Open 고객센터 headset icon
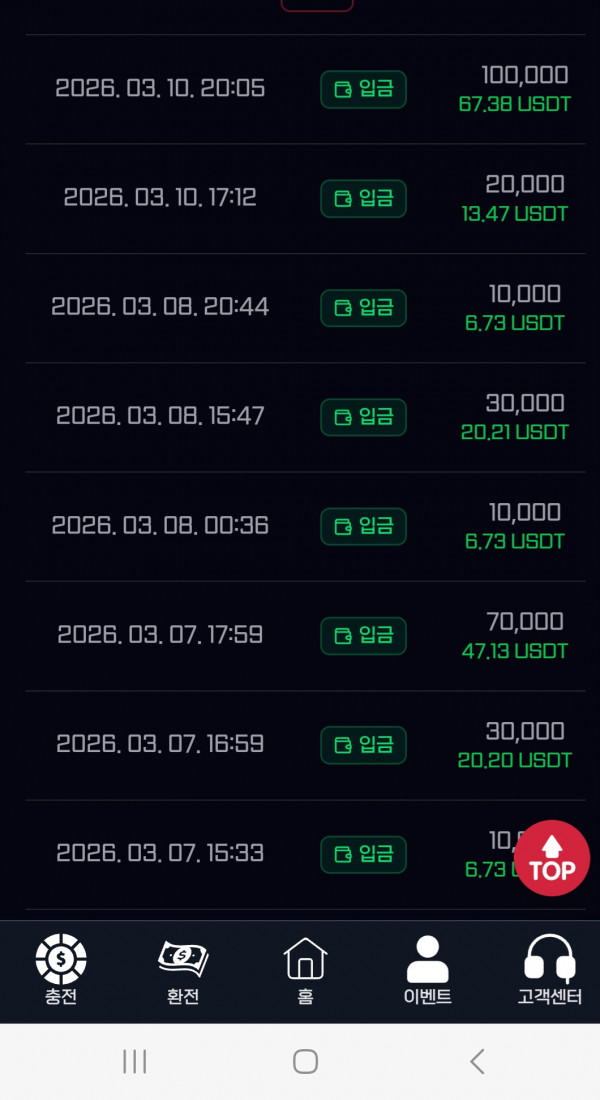 [x=549, y=960]
